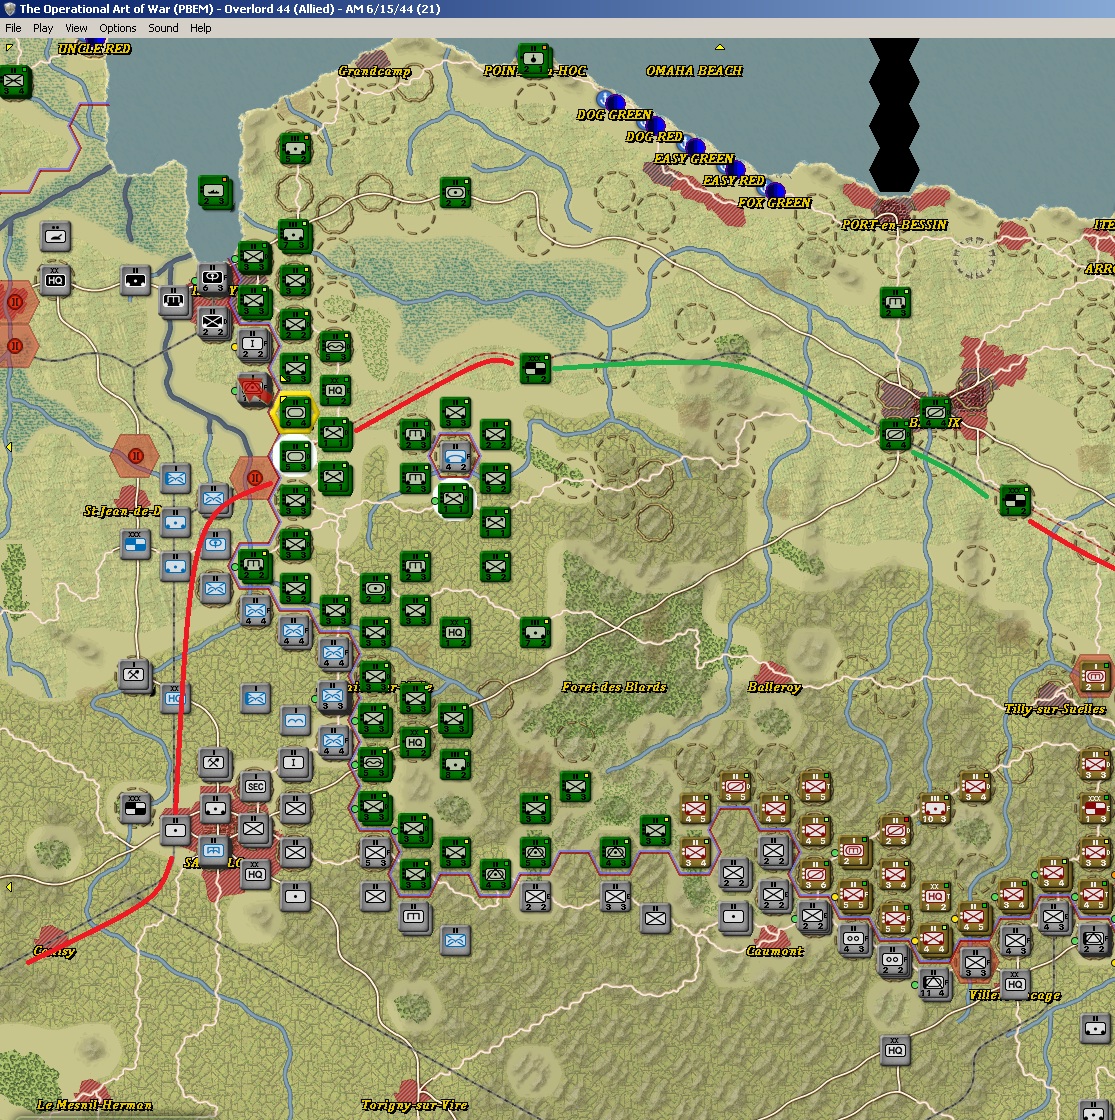
Task: Click the UNCLE RED beach label
Action: point(94,49)
